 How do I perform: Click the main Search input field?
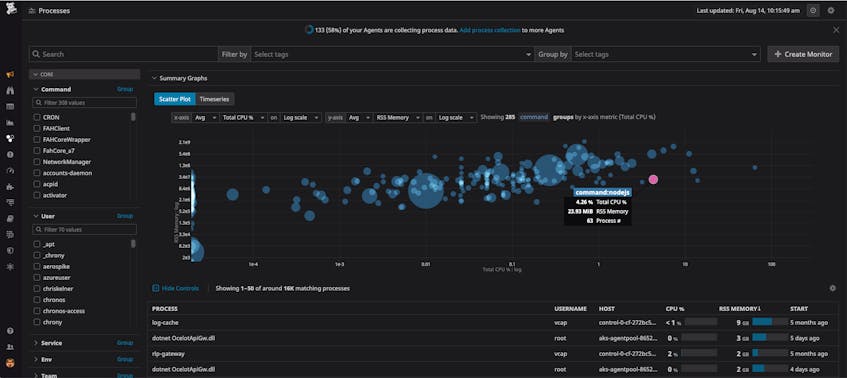124,54
